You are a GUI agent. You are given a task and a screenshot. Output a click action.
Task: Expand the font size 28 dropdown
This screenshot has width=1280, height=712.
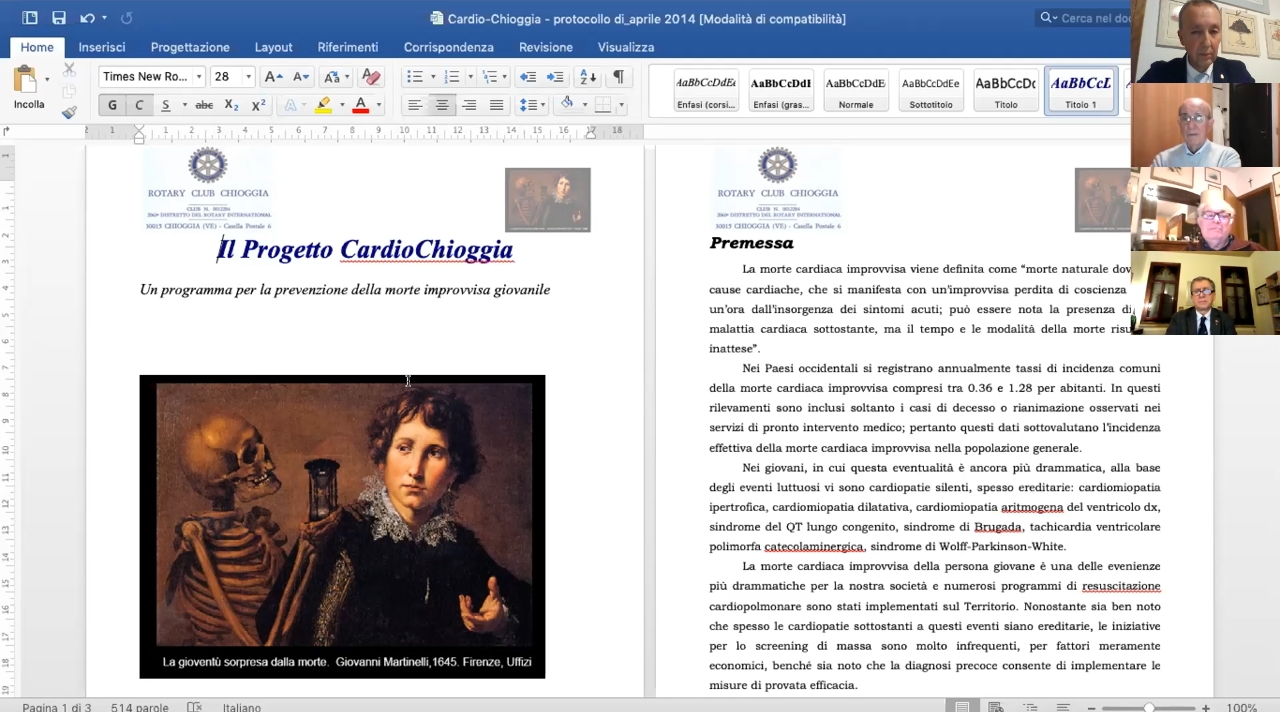[248, 77]
